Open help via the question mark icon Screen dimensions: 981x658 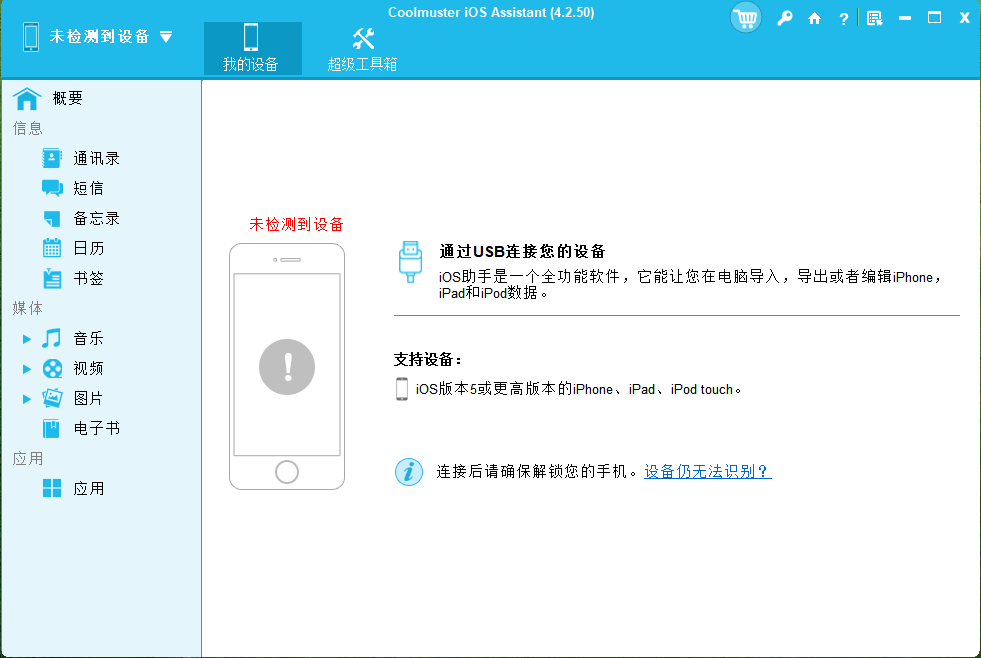(843, 19)
